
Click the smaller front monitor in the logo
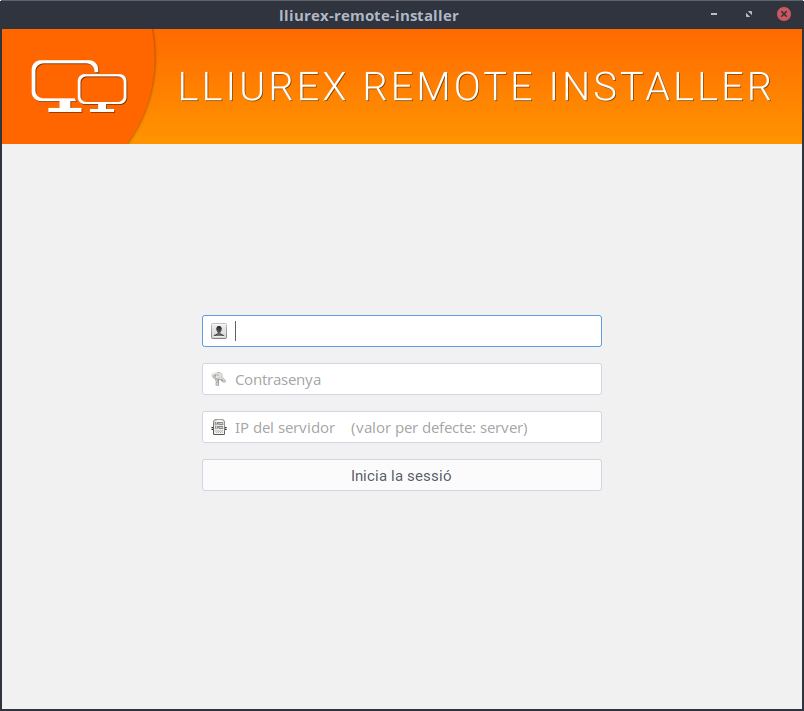[x=103, y=92]
